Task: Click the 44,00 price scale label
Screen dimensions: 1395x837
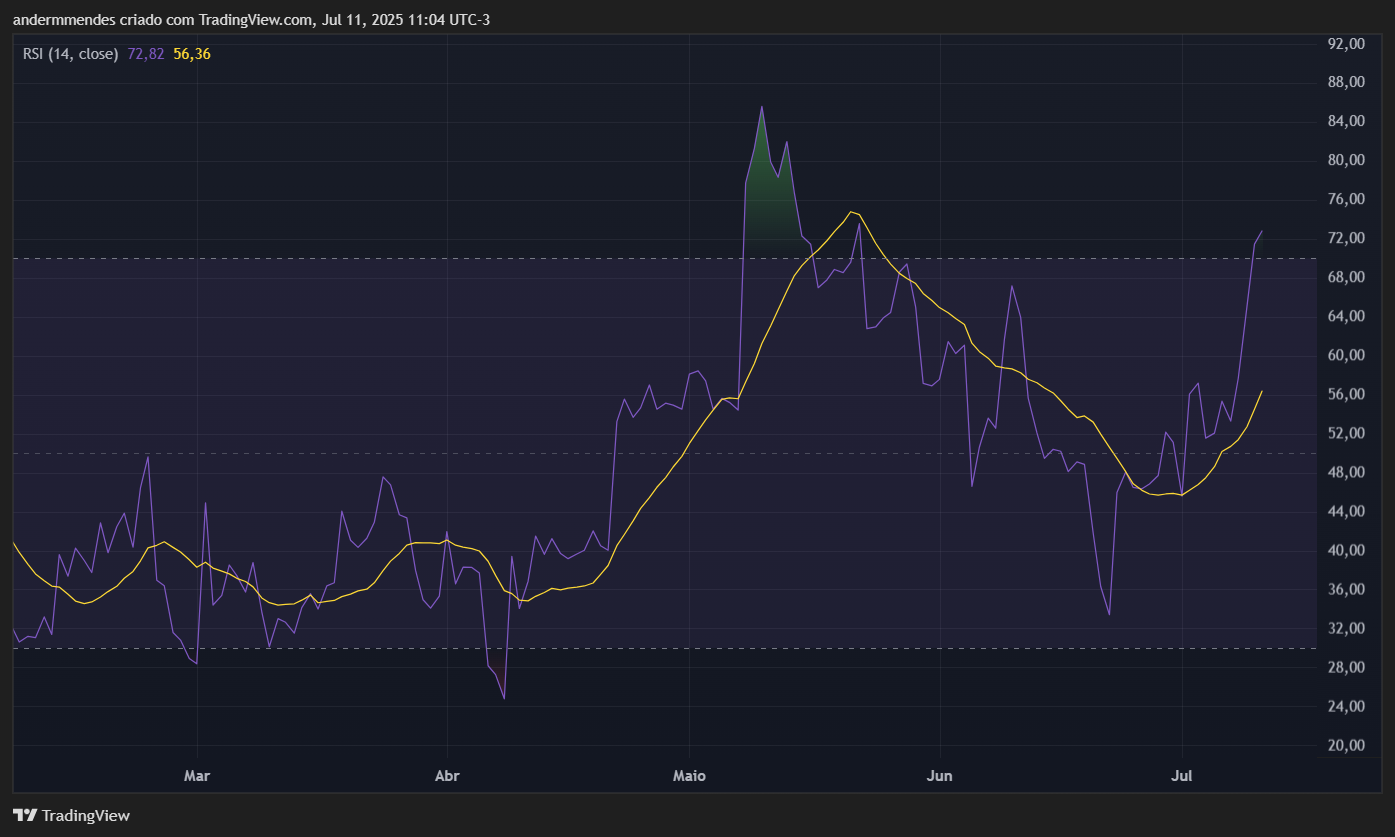Action: [1346, 511]
